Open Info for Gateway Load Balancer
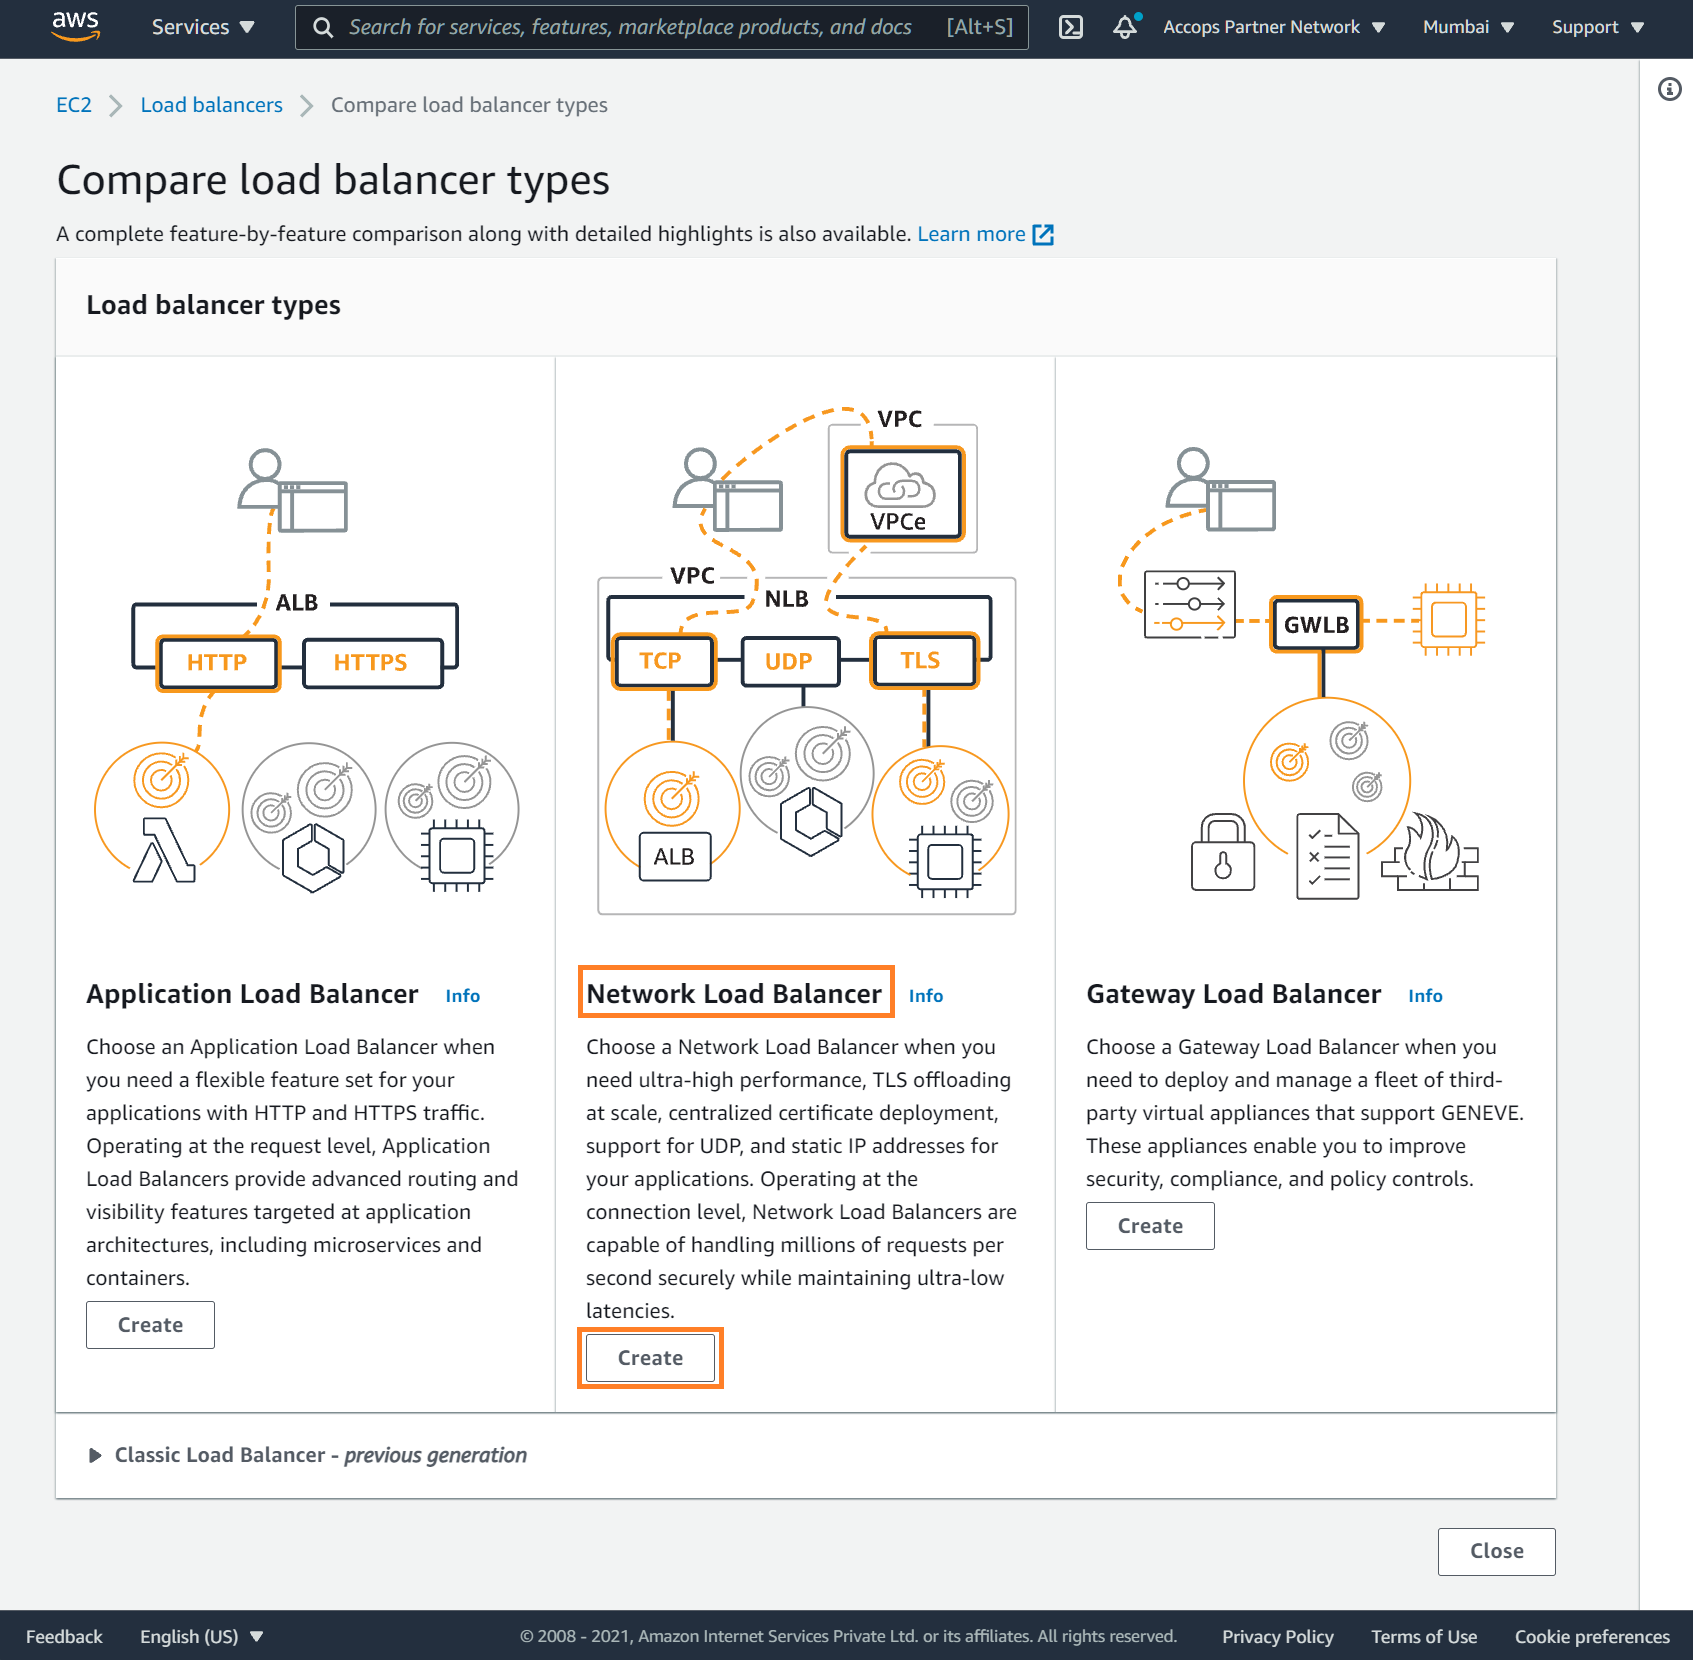Viewport: 1693px width, 1660px height. 1425,996
